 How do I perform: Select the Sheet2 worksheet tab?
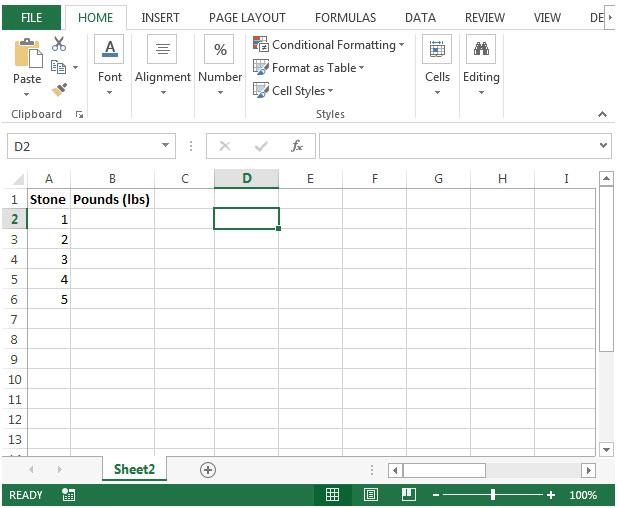point(134,469)
